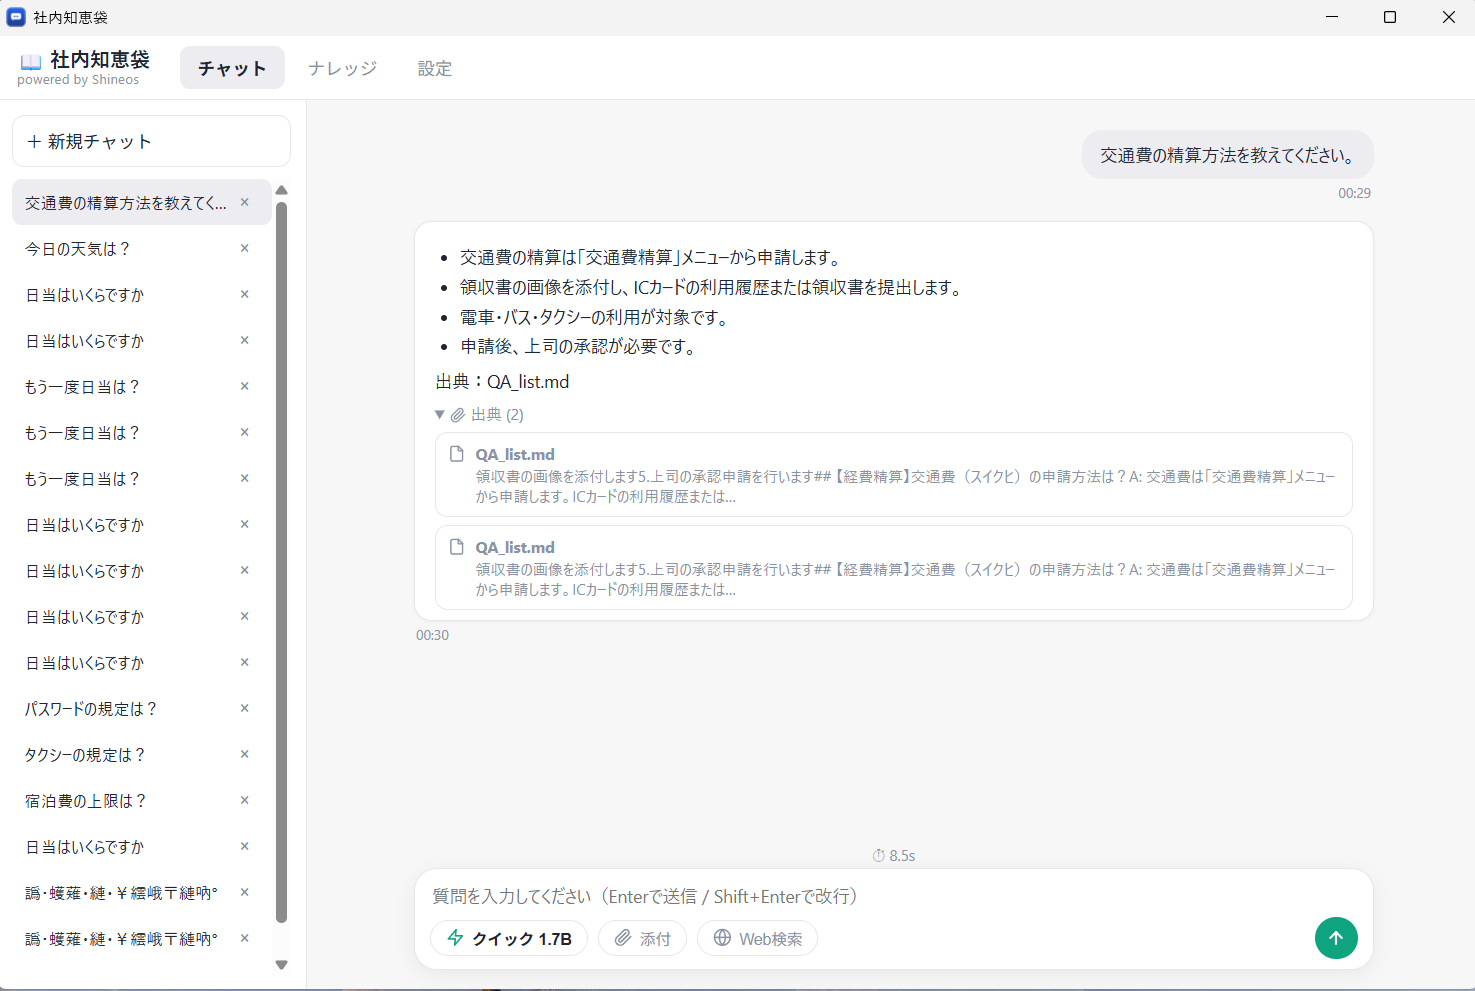Open the タクシーの規定は？ conversation
The height and width of the screenshot is (991, 1475).
pos(142,754)
